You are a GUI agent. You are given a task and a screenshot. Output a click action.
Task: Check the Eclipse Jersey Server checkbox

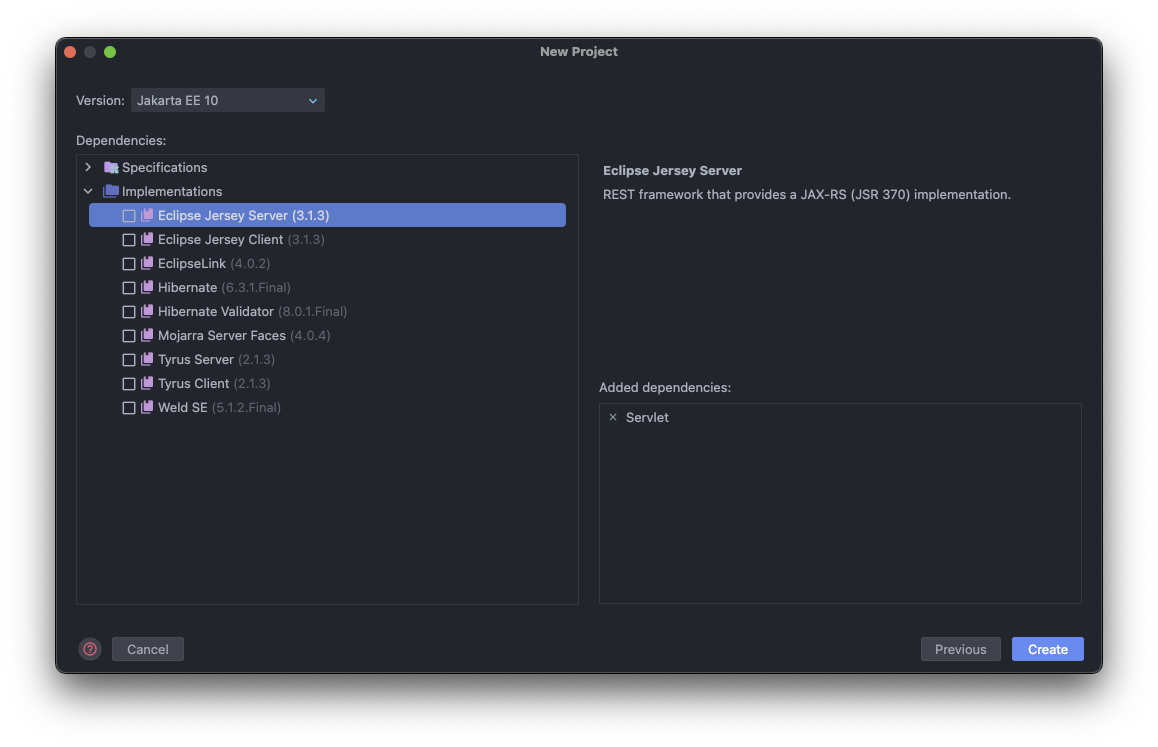click(x=128, y=215)
